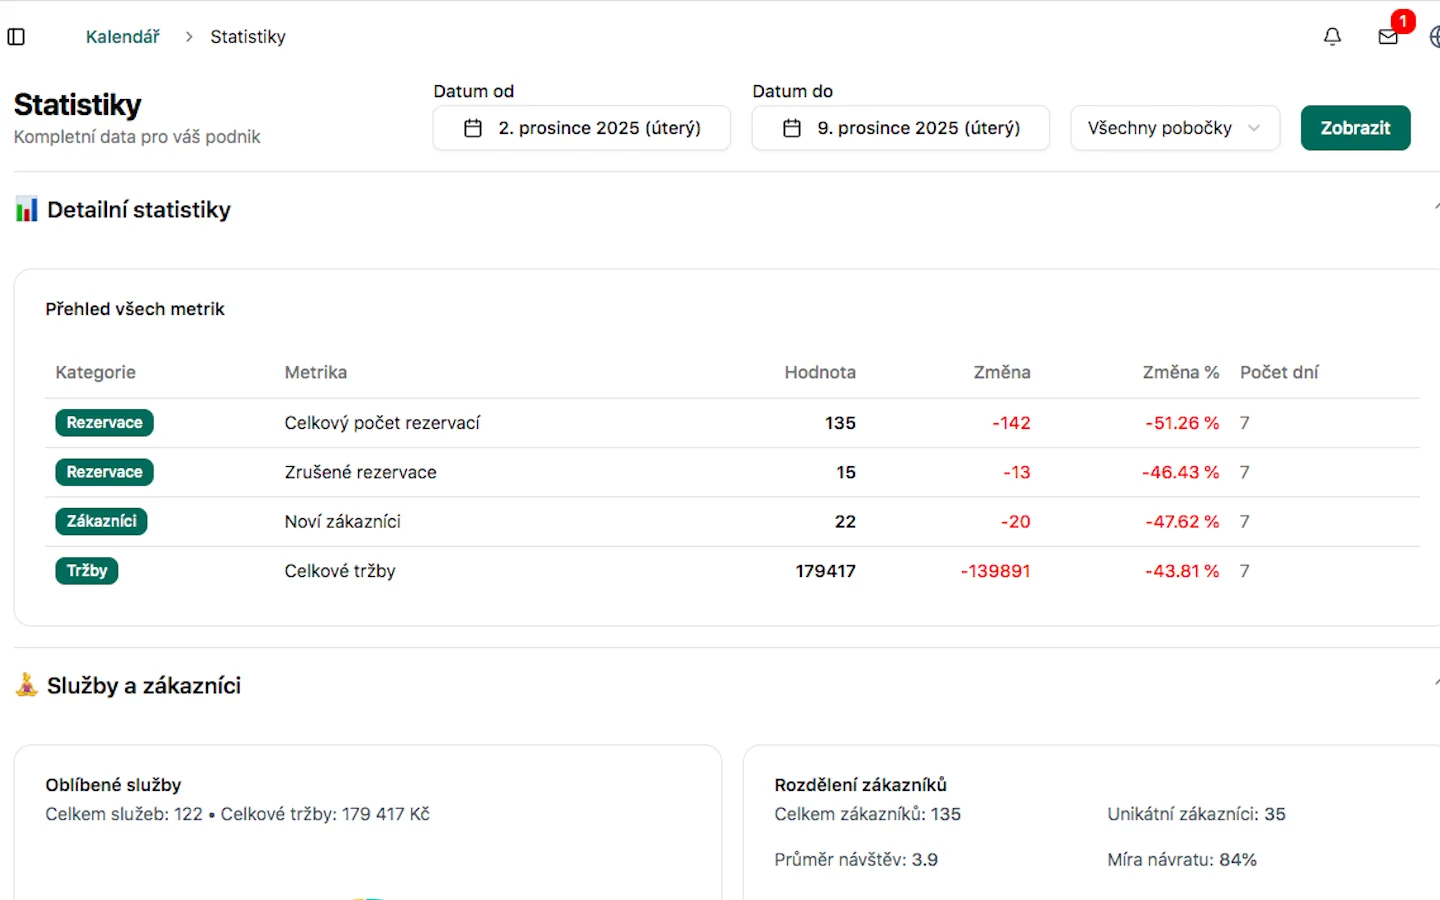
Task: Toggle the sidebar panel icon
Action: coord(16,37)
